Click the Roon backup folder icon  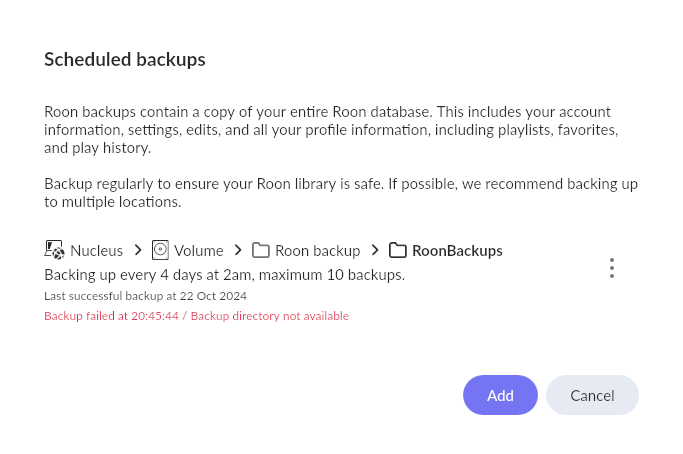(260, 251)
